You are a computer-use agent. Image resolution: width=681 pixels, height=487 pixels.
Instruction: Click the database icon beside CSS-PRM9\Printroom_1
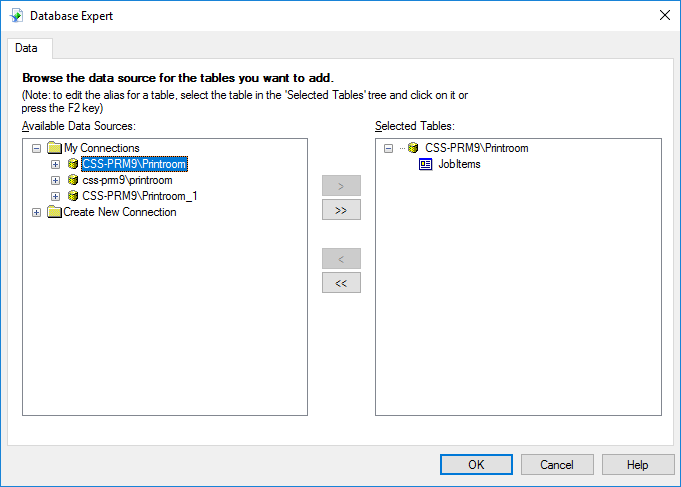tap(73, 196)
